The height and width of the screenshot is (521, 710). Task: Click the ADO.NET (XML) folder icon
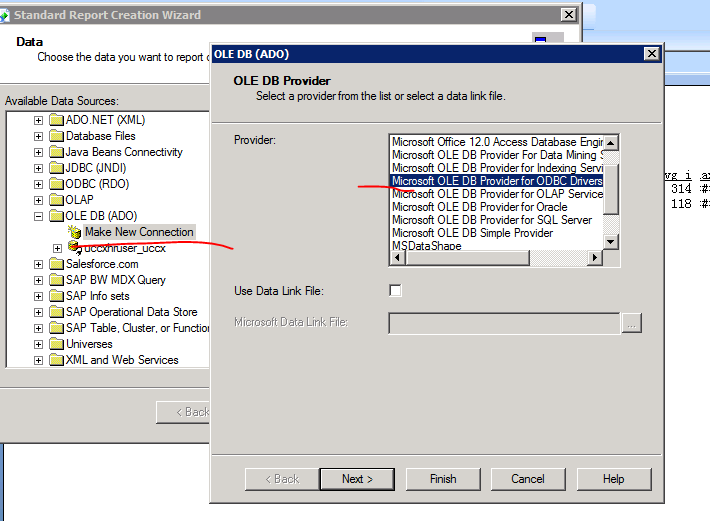tap(57, 120)
